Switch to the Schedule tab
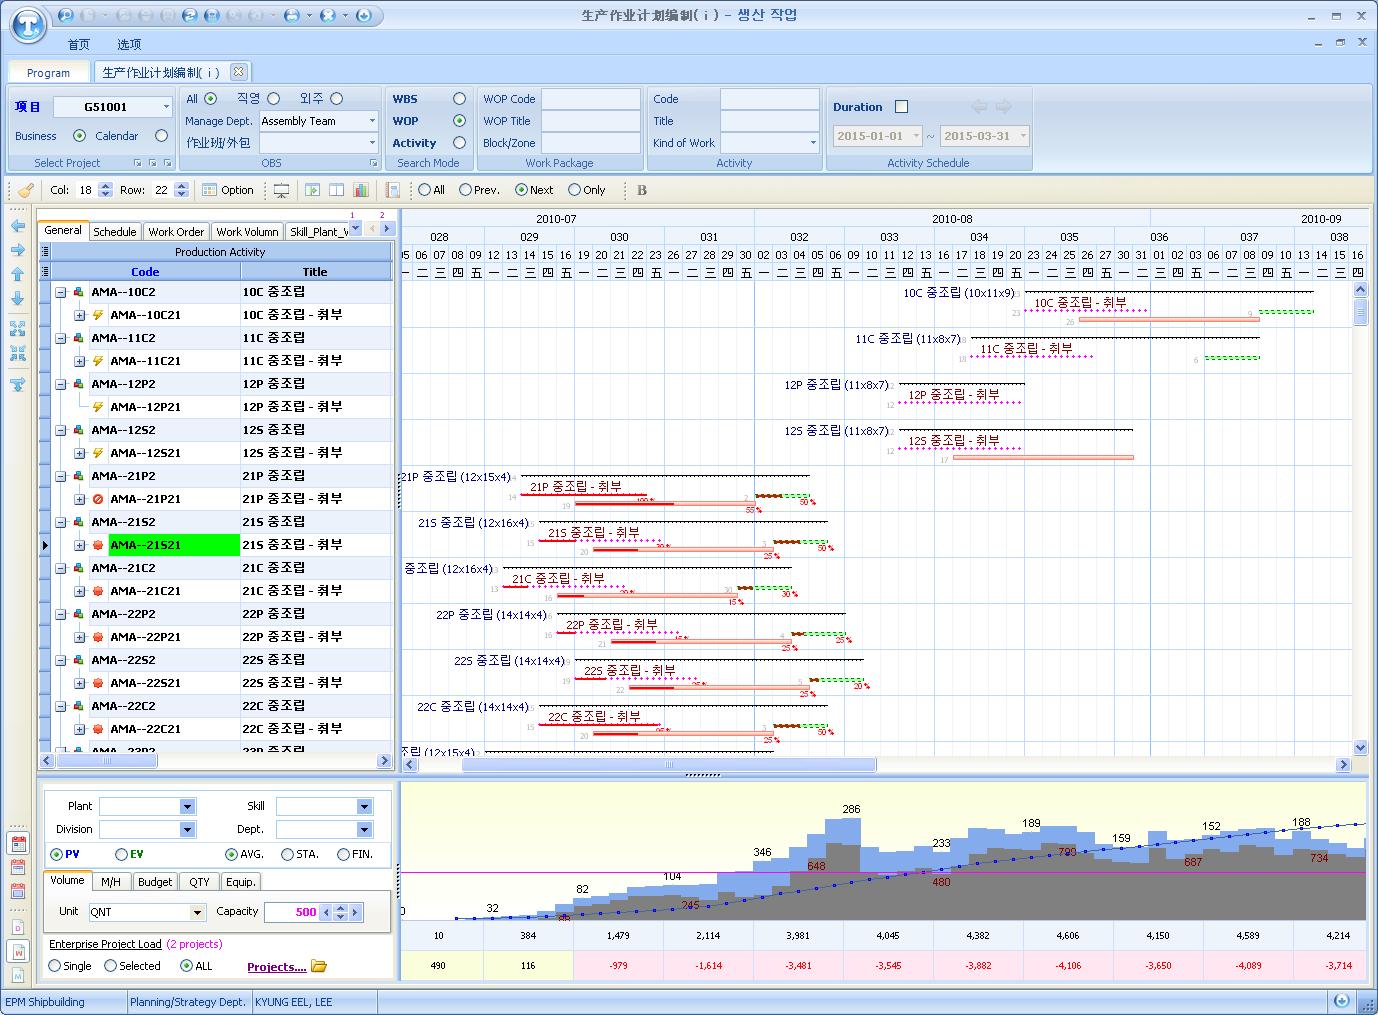The height and width of the screenshot is (1015, 1378). (x=114, y=231)
